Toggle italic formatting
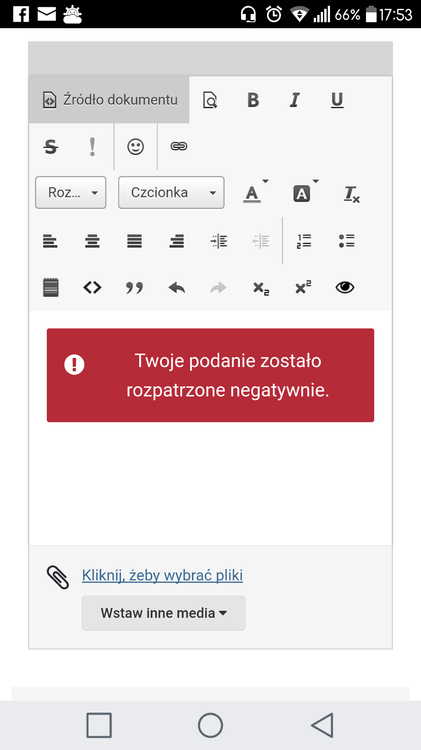421x750 pixels. 295,100
